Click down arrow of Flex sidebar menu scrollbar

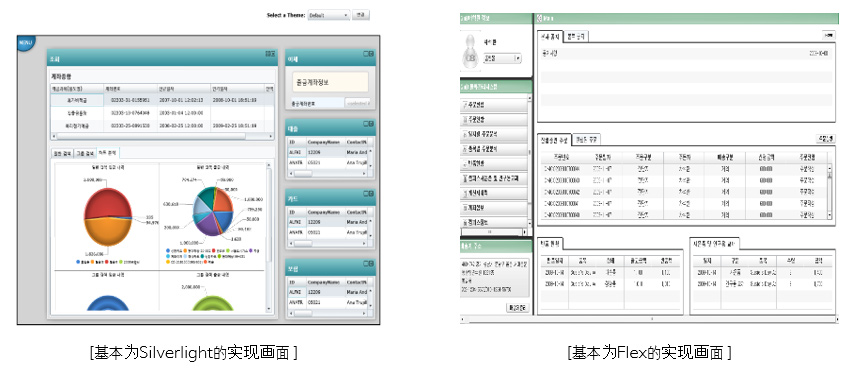(530, 224)
